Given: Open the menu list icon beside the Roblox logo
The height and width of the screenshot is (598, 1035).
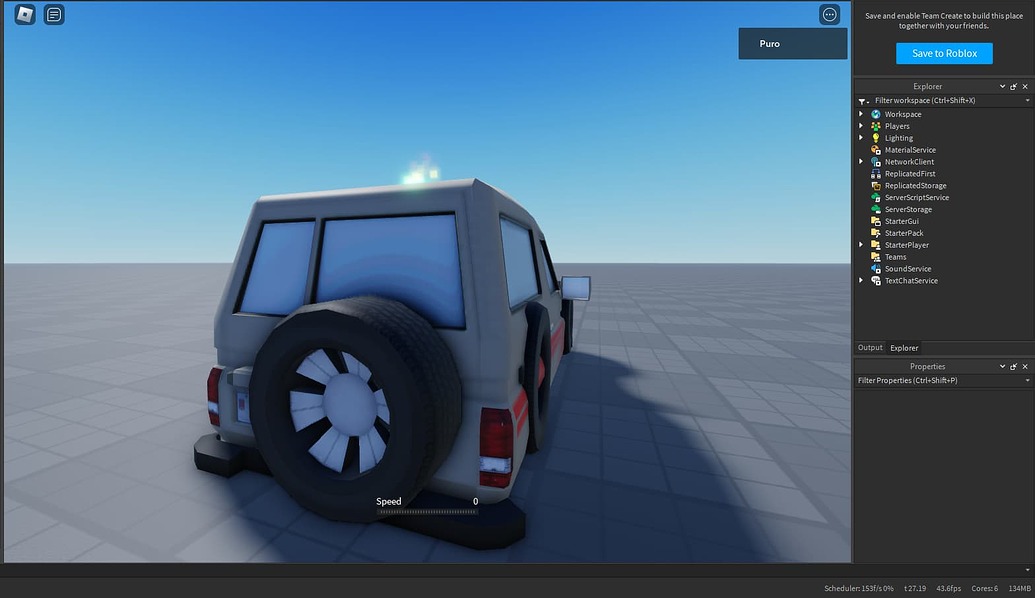Looking at the screenshot, I should 53,14.
